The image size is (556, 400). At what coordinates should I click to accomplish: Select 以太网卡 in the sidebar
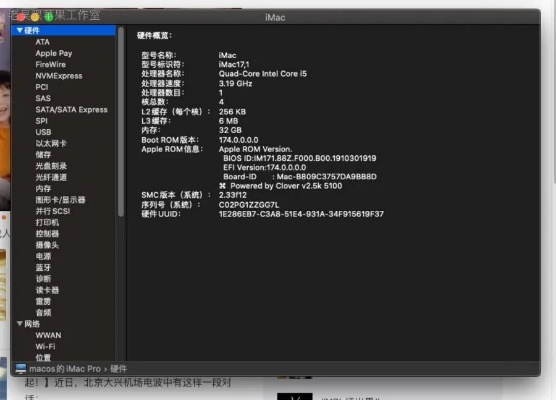click(51, 144)
